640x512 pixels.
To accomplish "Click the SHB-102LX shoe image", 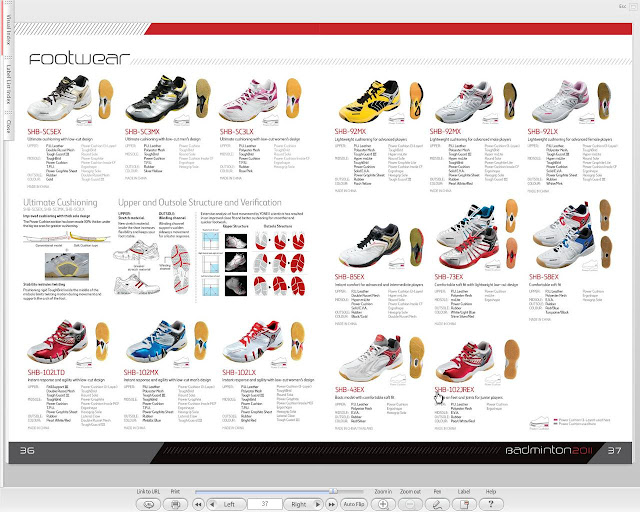I will tap(253, 342).
